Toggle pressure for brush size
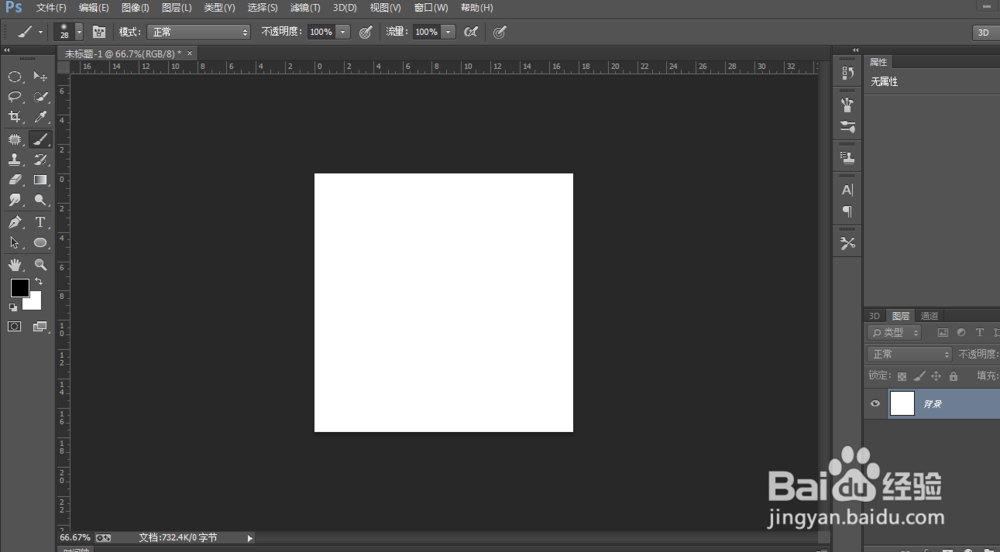Image resolution: width=1000 pixels, height=552 pixels. coord(499,32)
